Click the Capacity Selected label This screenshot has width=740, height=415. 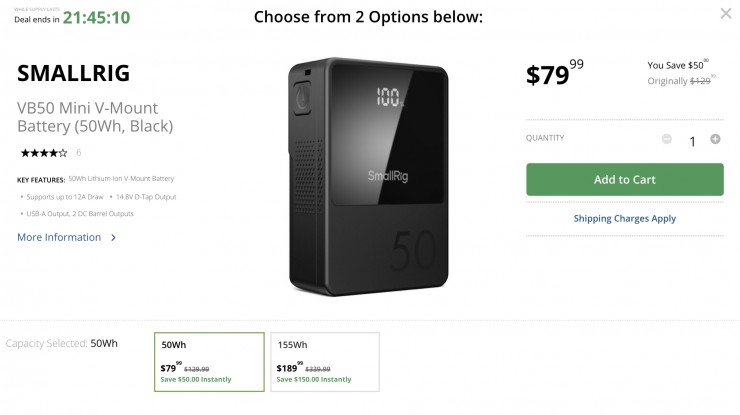tap(46, 343)
